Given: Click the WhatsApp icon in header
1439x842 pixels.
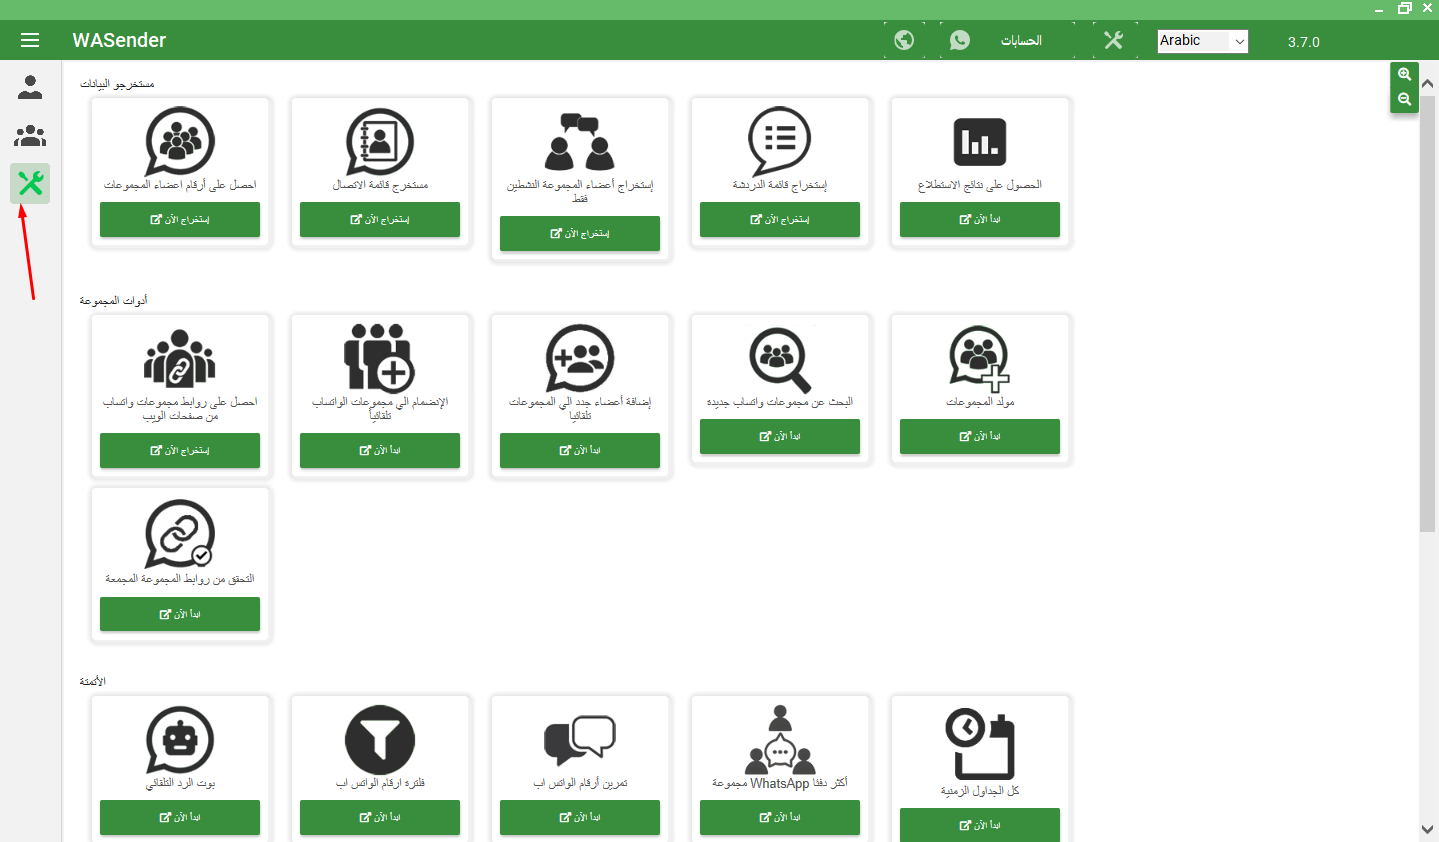Looking at the screenshot, I should point(960,40).
